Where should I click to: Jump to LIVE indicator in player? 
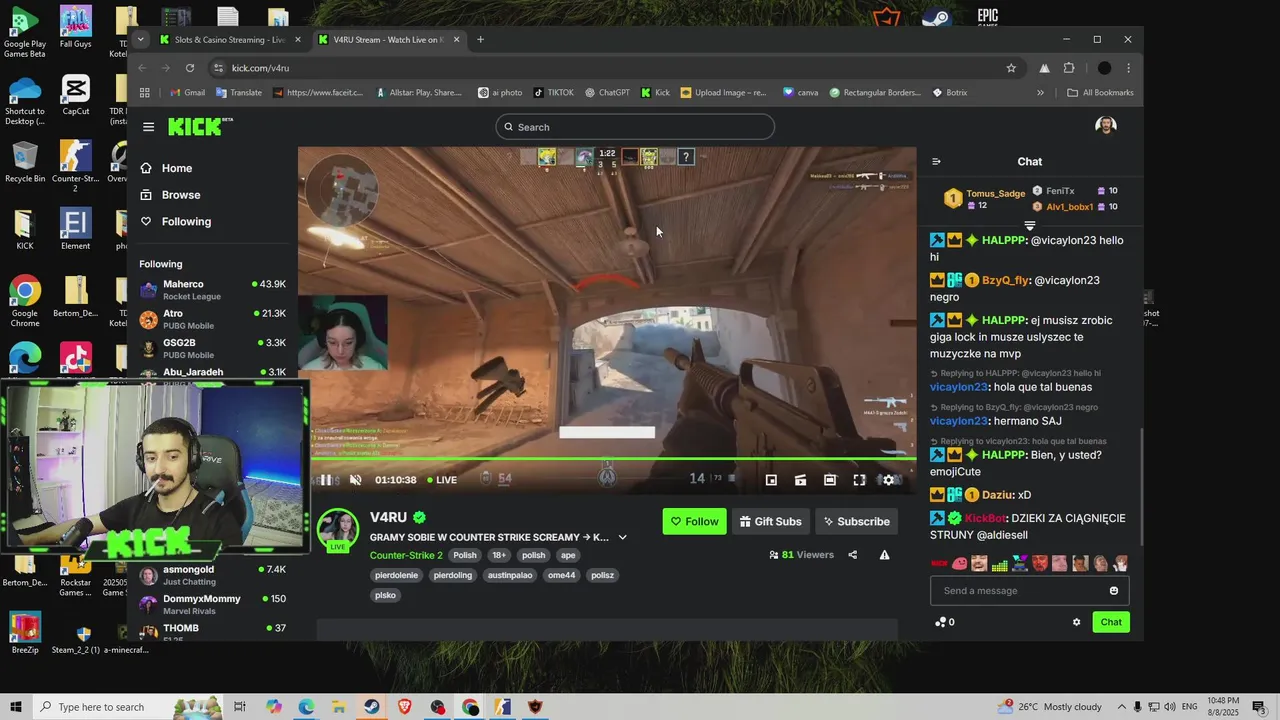coord(442,480)
